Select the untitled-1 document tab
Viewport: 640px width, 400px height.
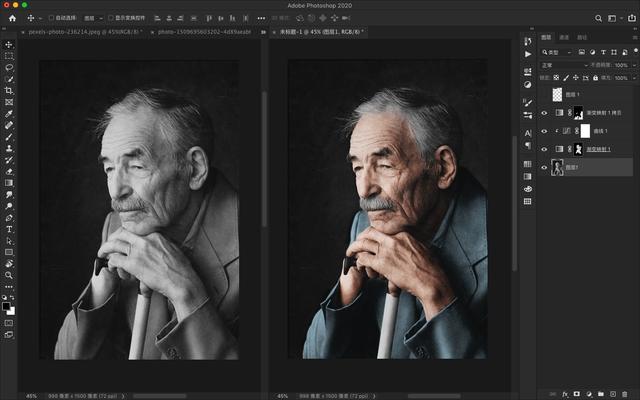click(x=322, y=32)
